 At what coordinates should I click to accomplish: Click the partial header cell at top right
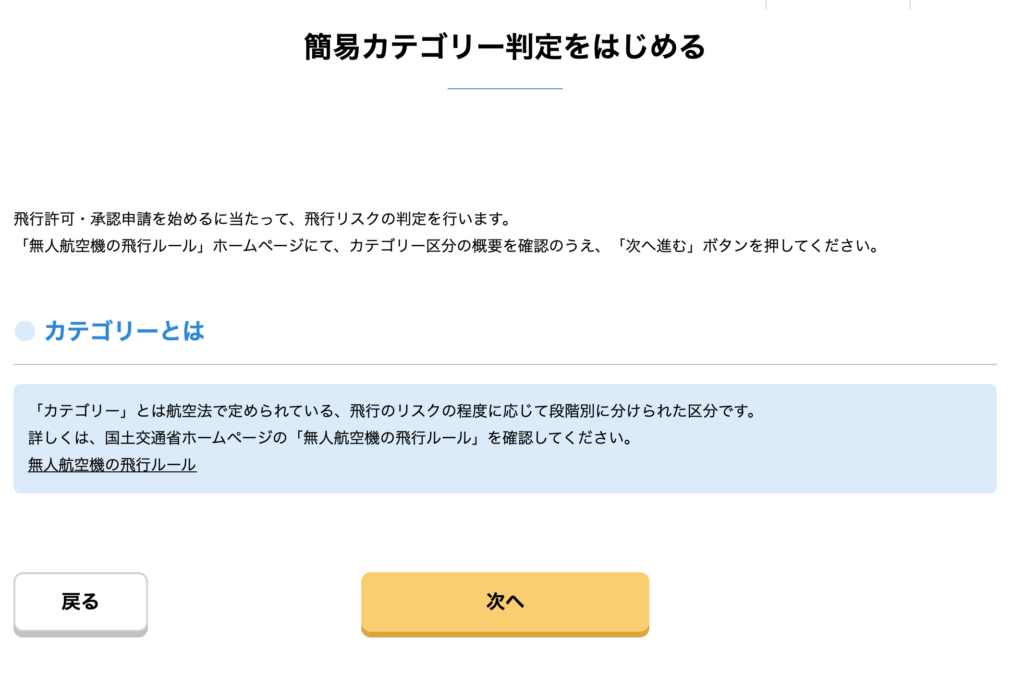pyautogui.click(x=836, y=5)
